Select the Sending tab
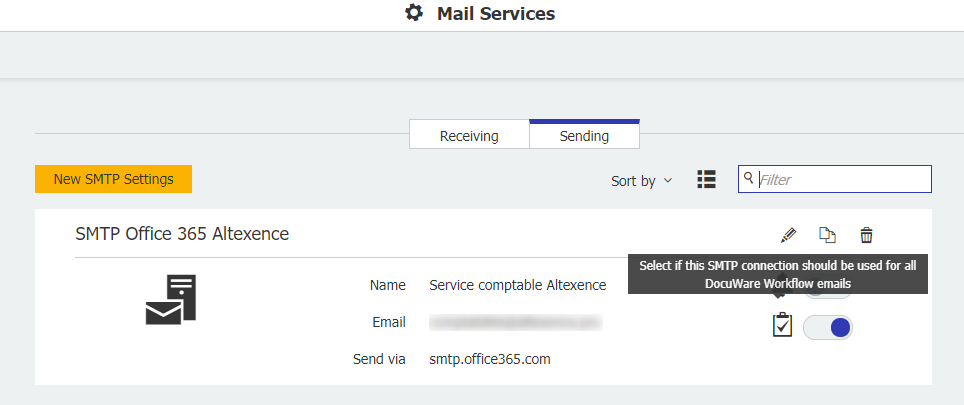964x405 pixels. 584,135
